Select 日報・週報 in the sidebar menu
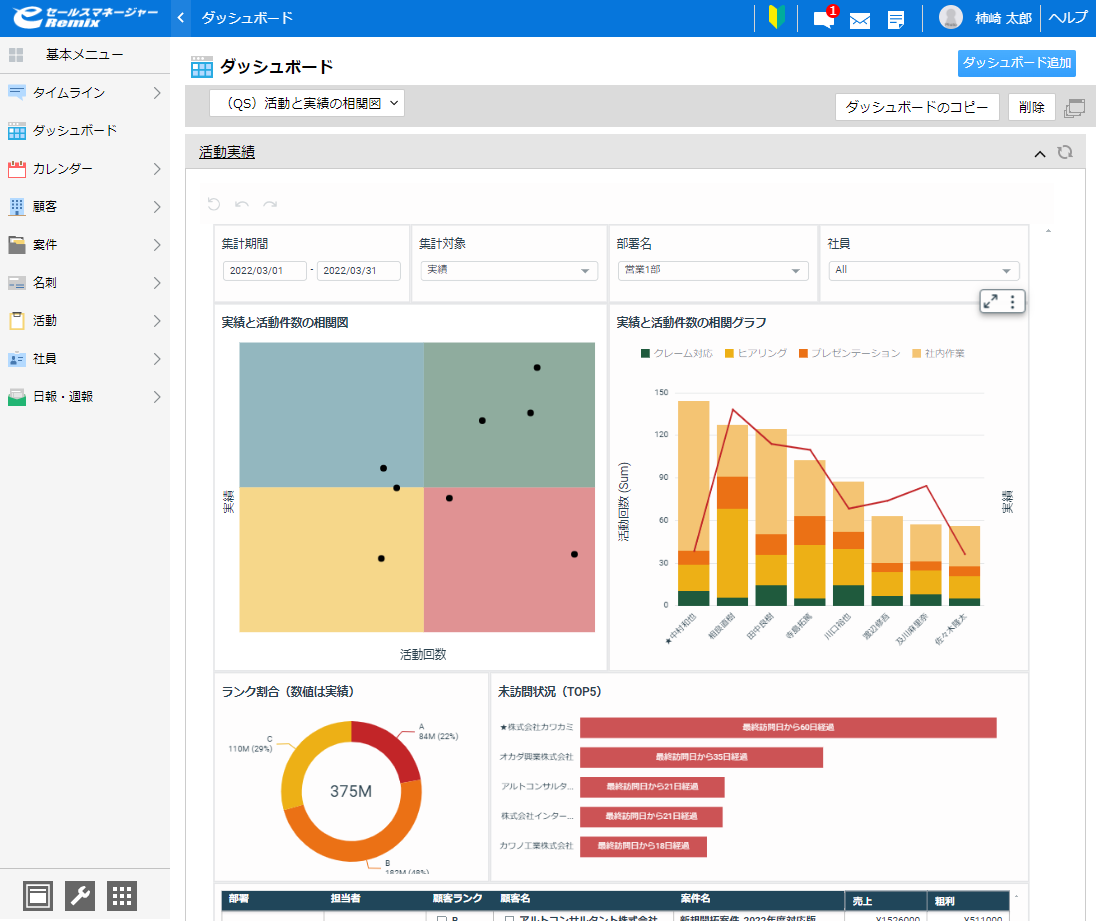1096x921 pixels. (x=63, y=397)
